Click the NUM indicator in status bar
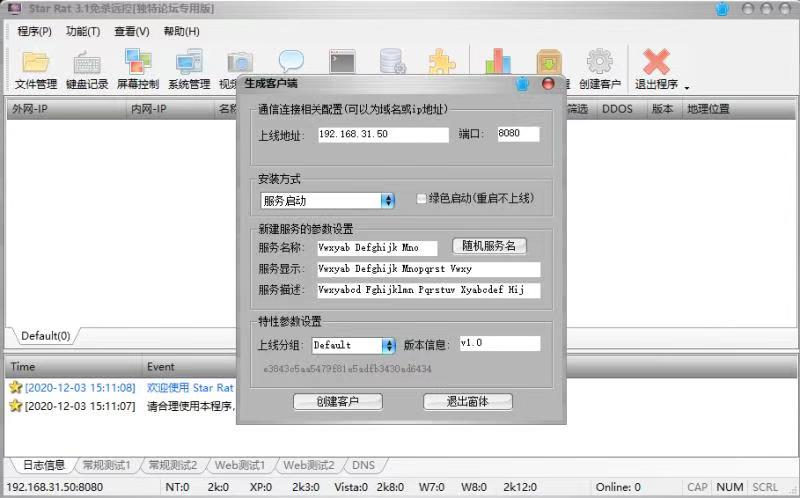Image resolution: width=800 pixels, height=498 pixels. pos(730,487)
